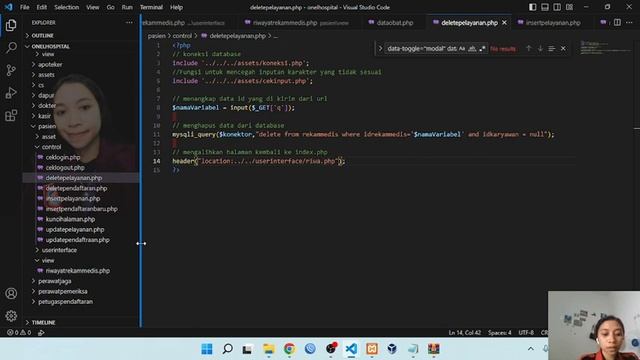Screen dimensions: 640x360
Task: Open the Search view in activity bar
Action: click(x=11, y=48)
